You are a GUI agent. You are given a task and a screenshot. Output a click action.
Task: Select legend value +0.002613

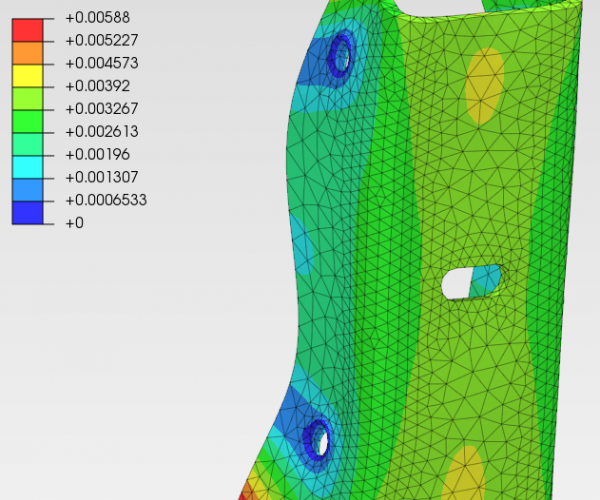[102, 132]
